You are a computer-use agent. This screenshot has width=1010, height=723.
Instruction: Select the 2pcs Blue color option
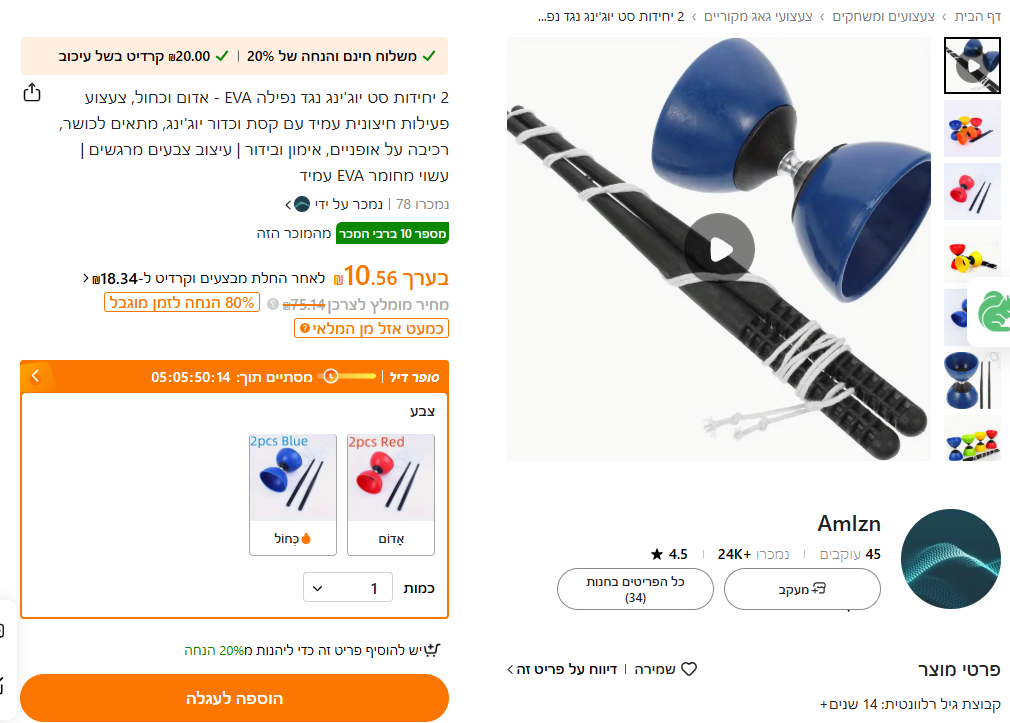pos(293,494)
